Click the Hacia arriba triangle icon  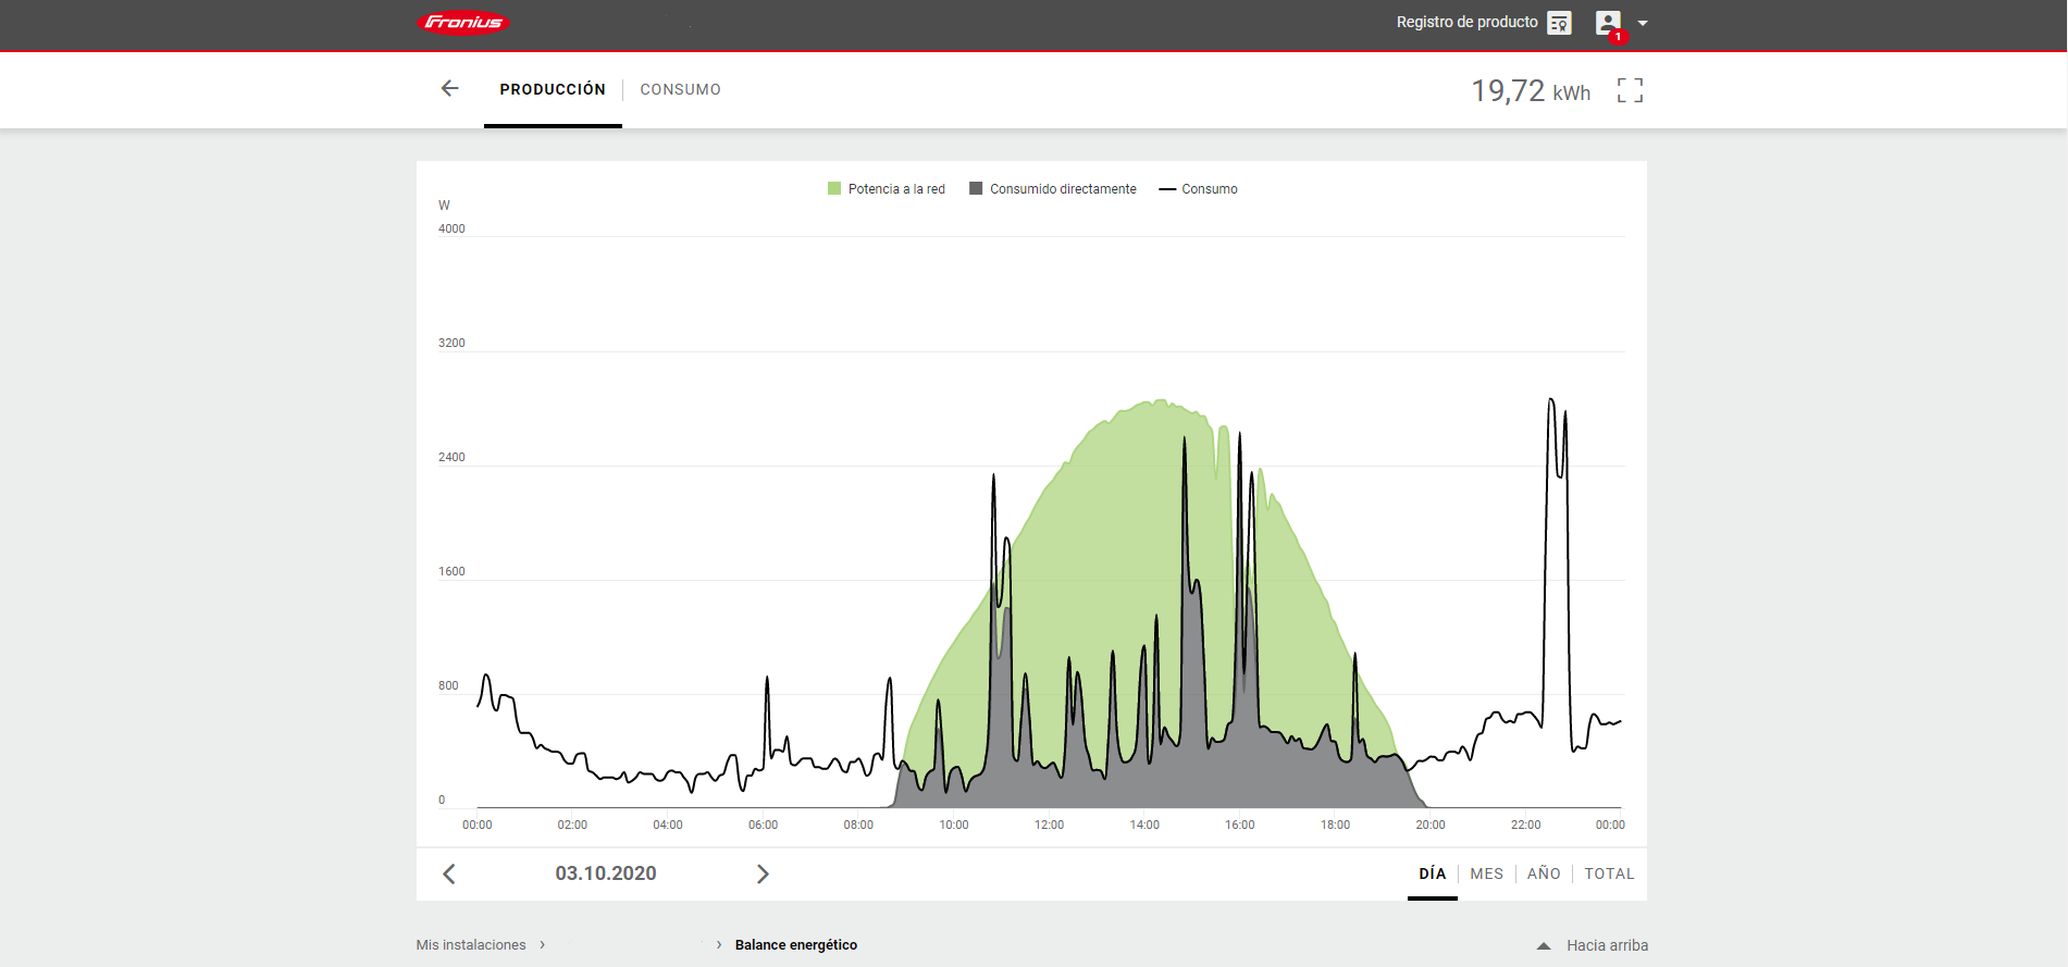click(x=1543, y=945)
